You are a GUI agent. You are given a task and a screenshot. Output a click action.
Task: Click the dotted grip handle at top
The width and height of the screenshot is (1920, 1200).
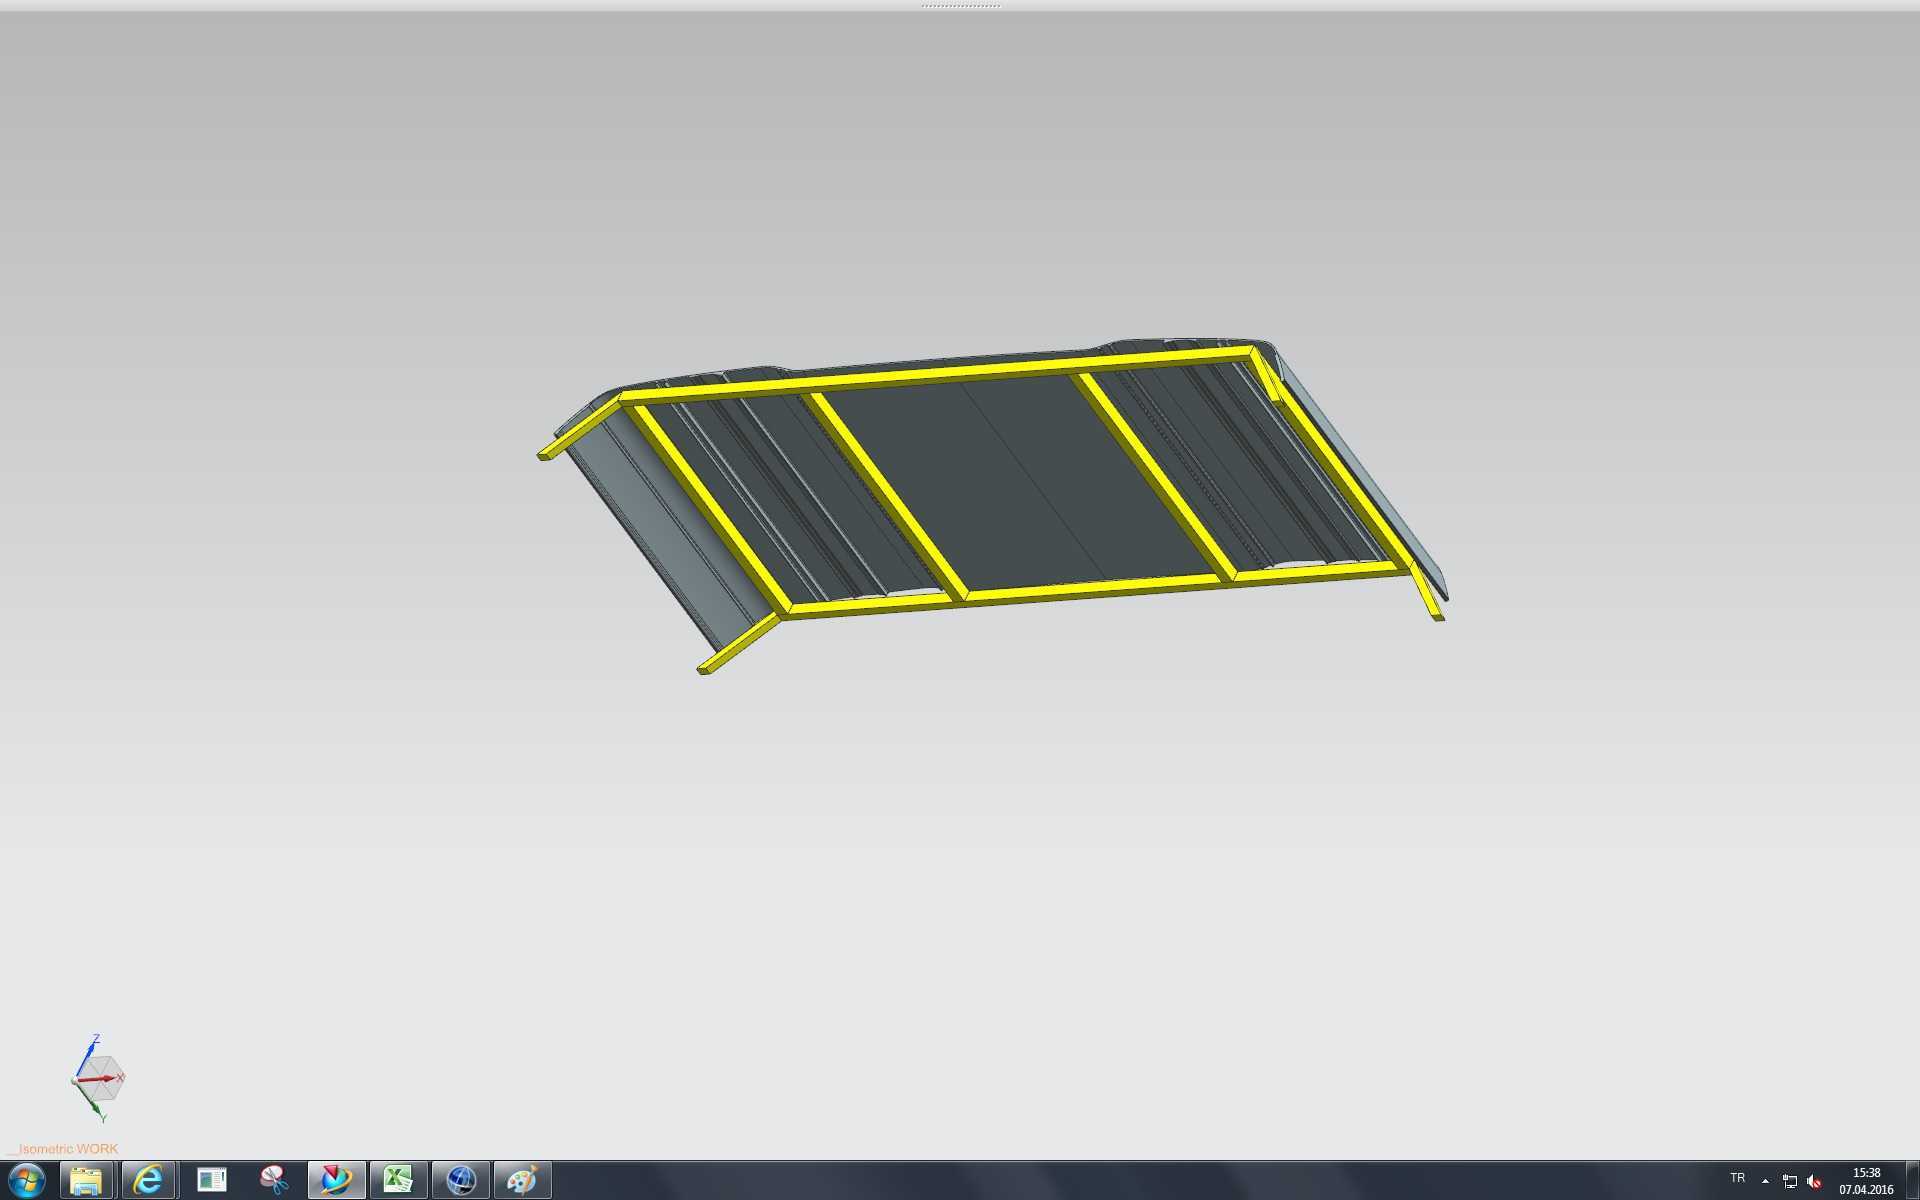point(960,6)
